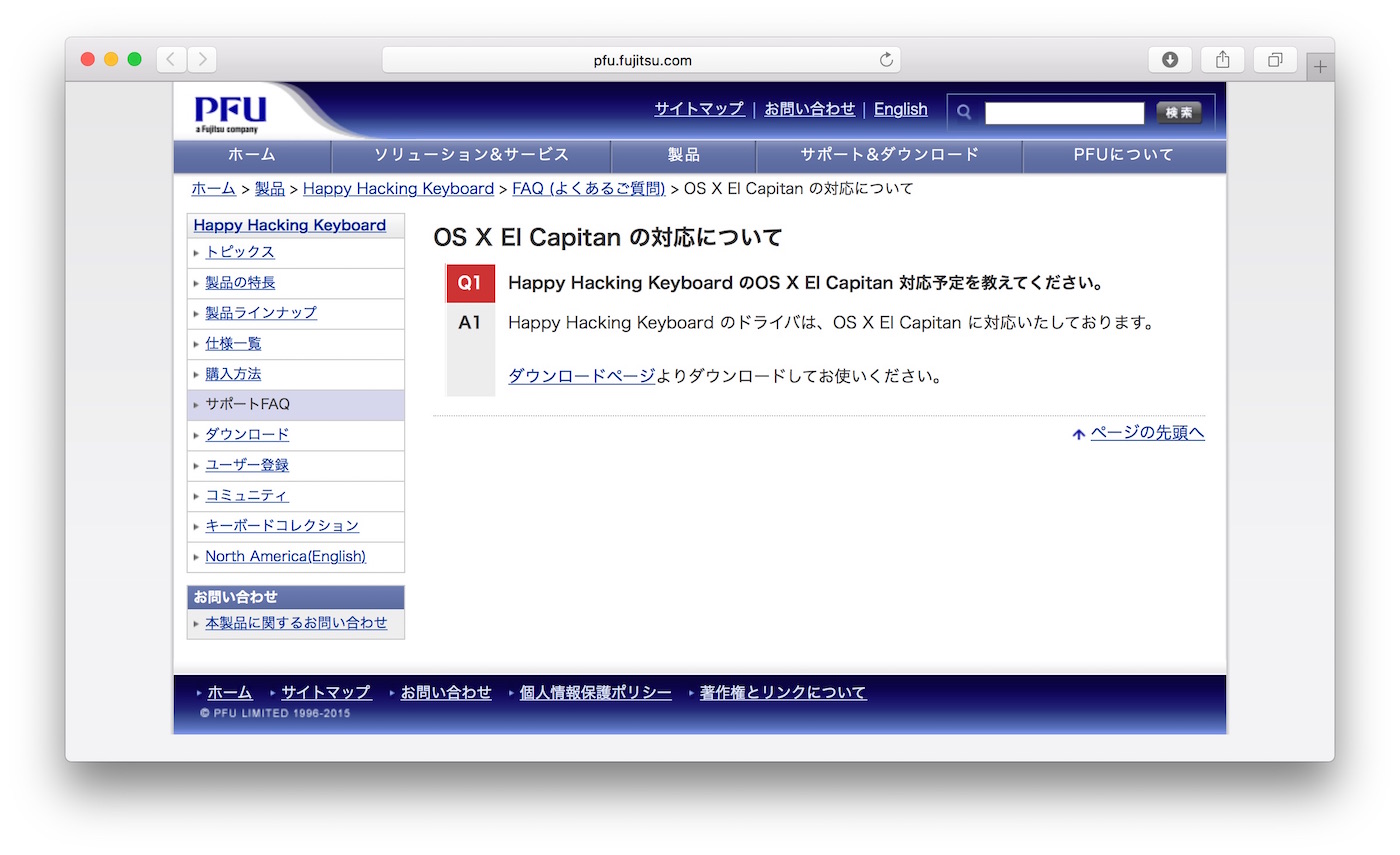Open Happy Hacking Keyboard sidebar heading
The height and width of the screenshot is (855, 1400).
click(x=290, y=225)
